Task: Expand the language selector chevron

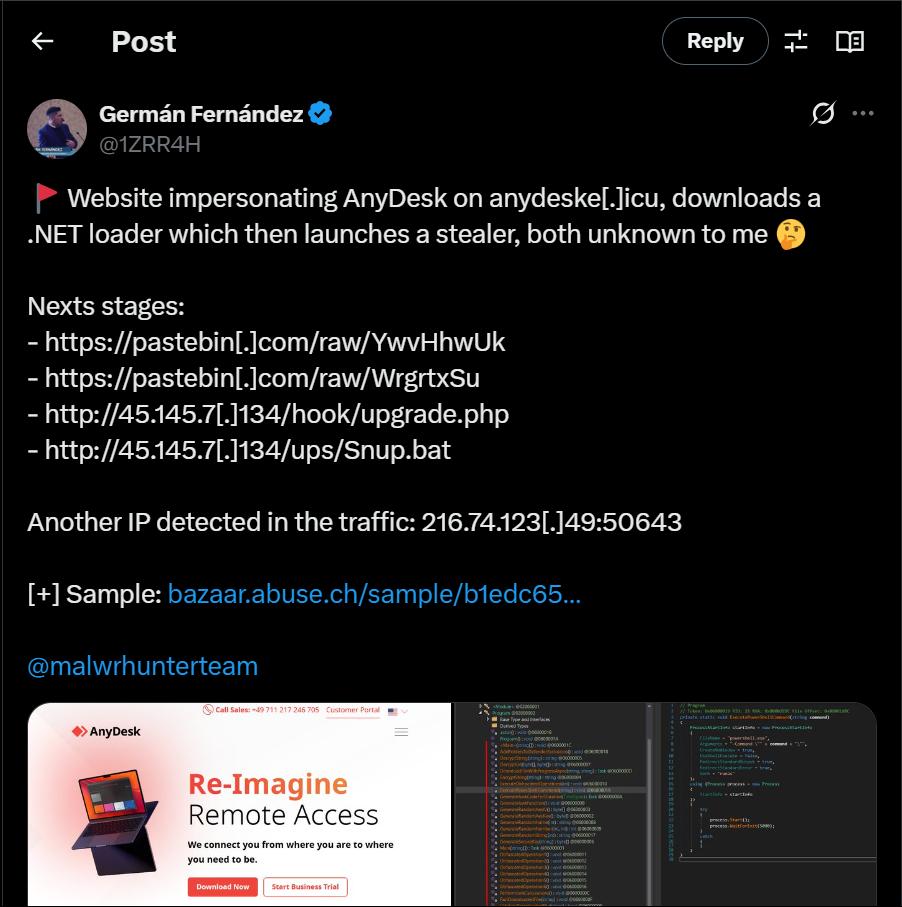Action: (x=404, y=710)
